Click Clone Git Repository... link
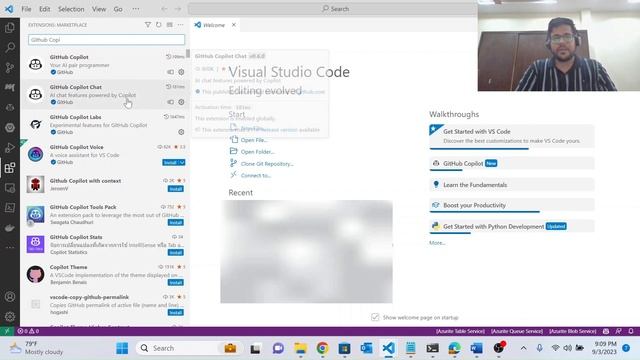This screenshot has height=360, width=640. click(267, 164)
